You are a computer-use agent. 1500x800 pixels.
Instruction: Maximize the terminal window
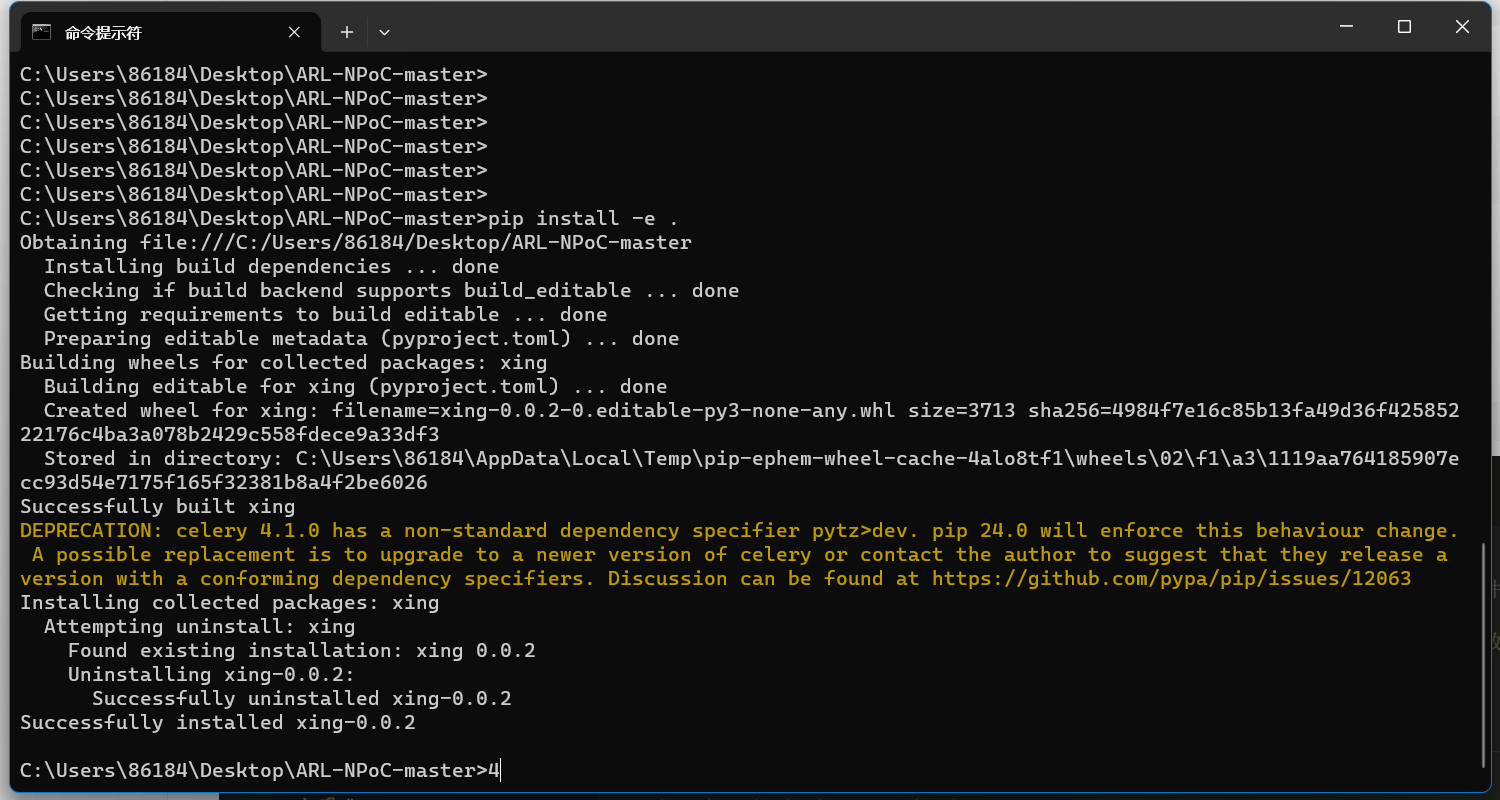pyautogui.click(x=1404, y=27)
